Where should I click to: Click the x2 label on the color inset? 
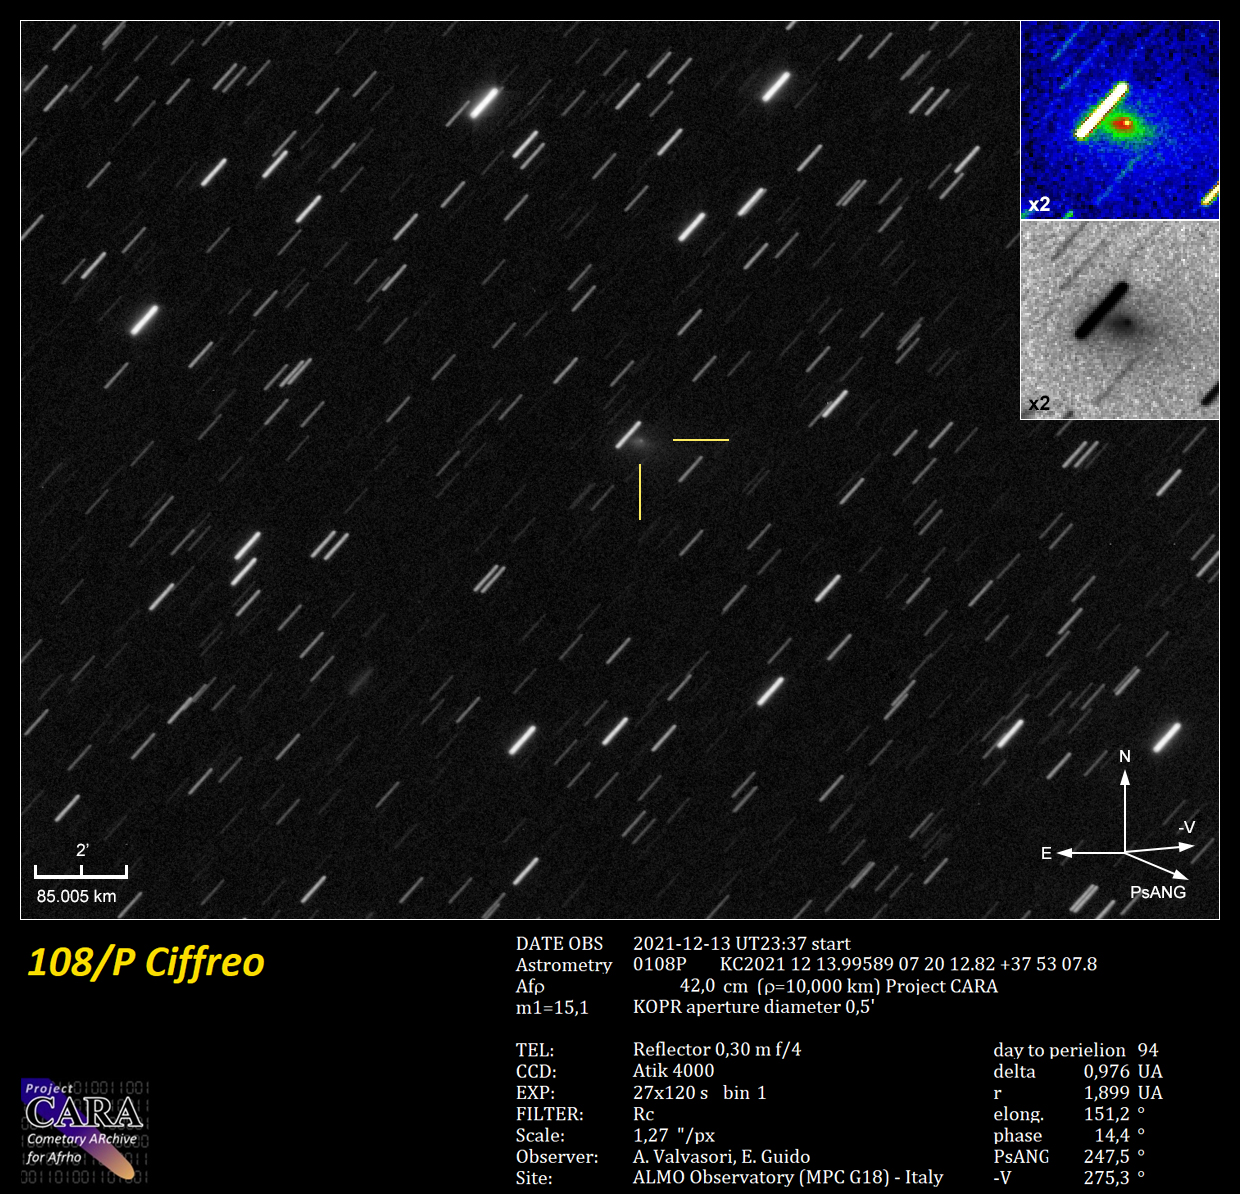[1039, 204]
